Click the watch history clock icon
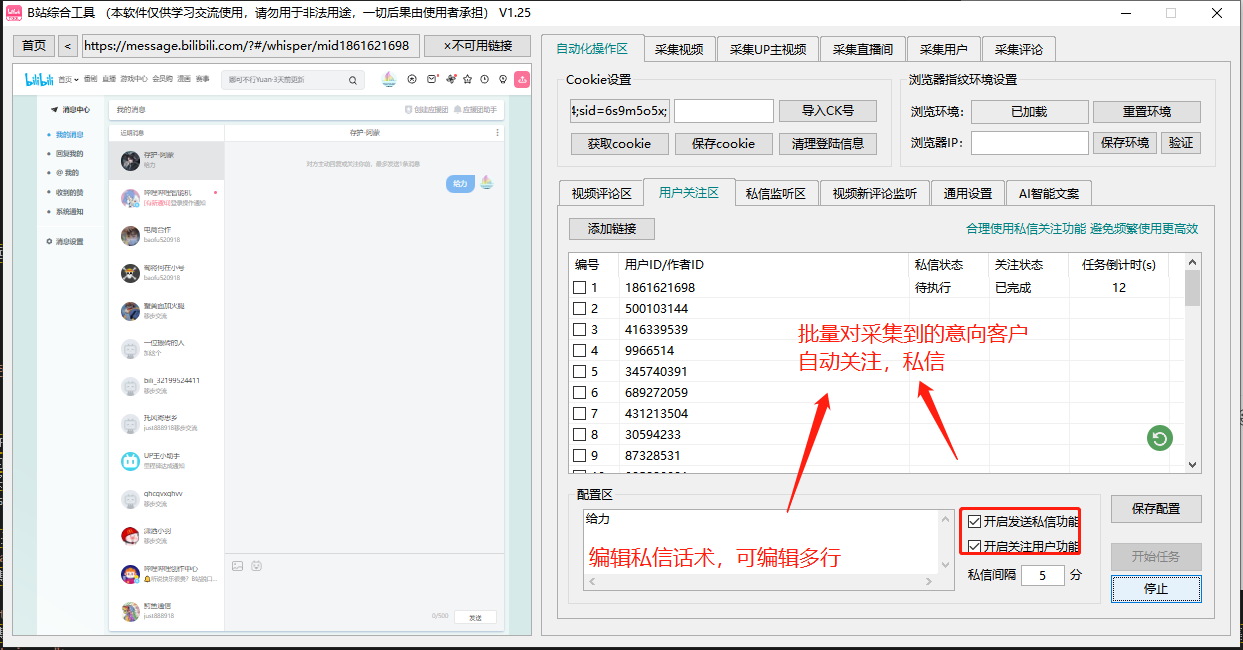 486,78
